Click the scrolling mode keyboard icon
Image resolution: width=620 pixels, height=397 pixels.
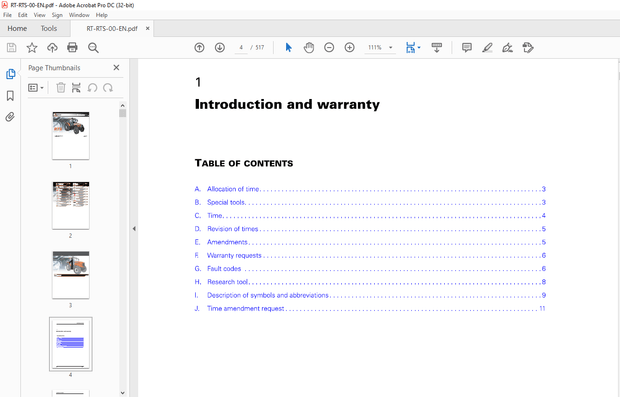(437, 48)
